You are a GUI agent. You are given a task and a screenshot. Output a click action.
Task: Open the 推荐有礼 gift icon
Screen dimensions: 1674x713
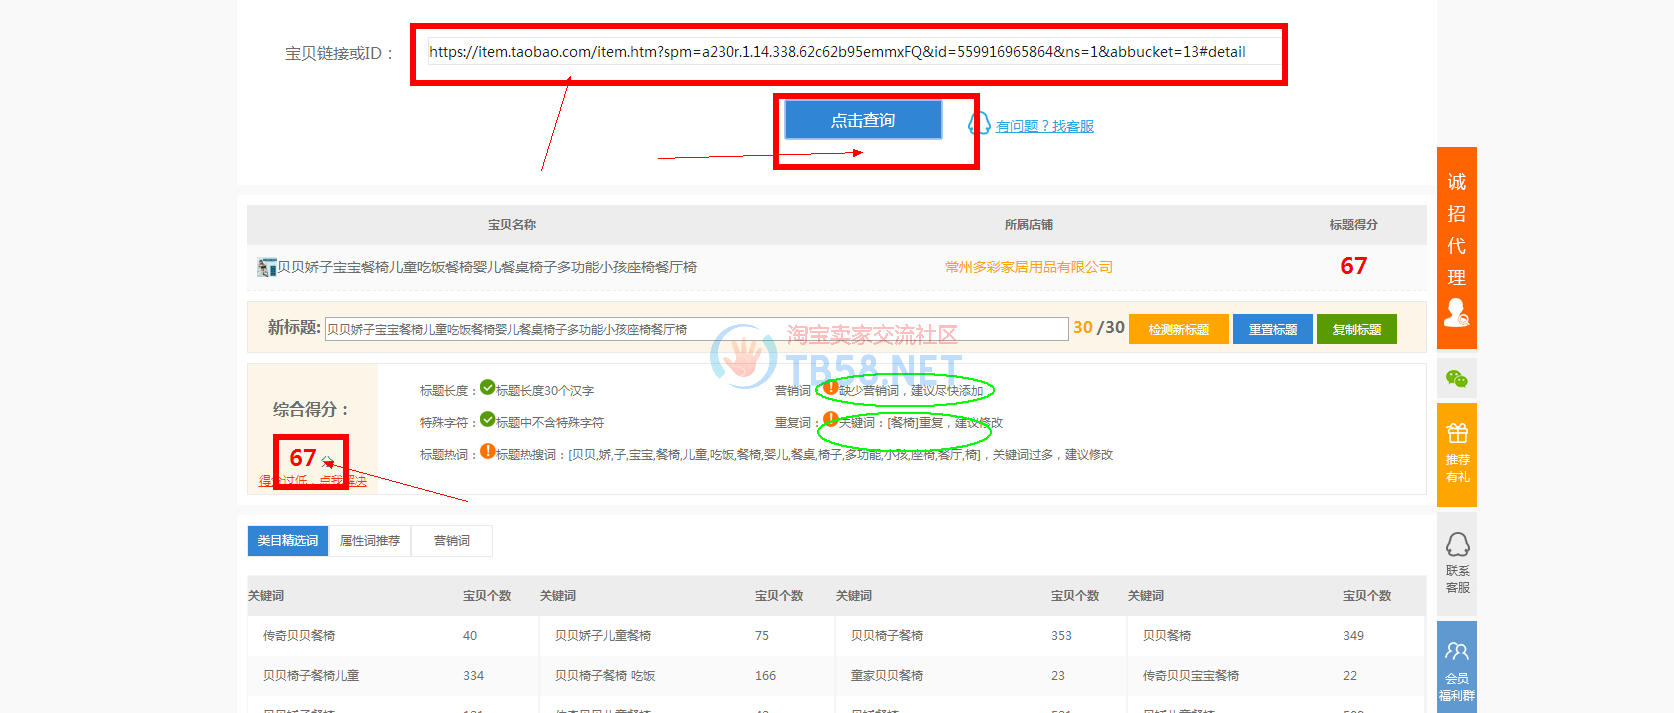pyautogui.click(x=1457, y=453)
